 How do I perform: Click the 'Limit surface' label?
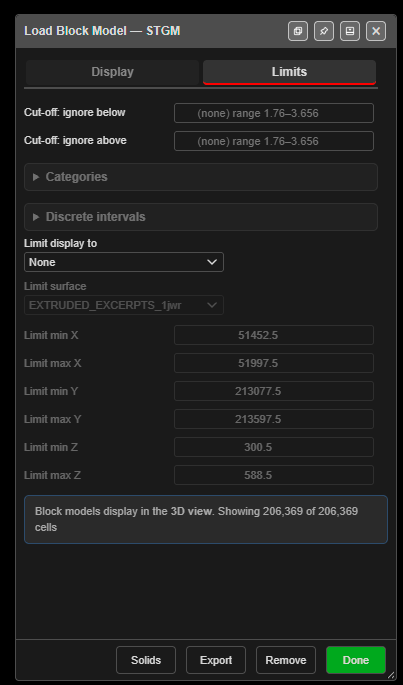coord(55,286)
